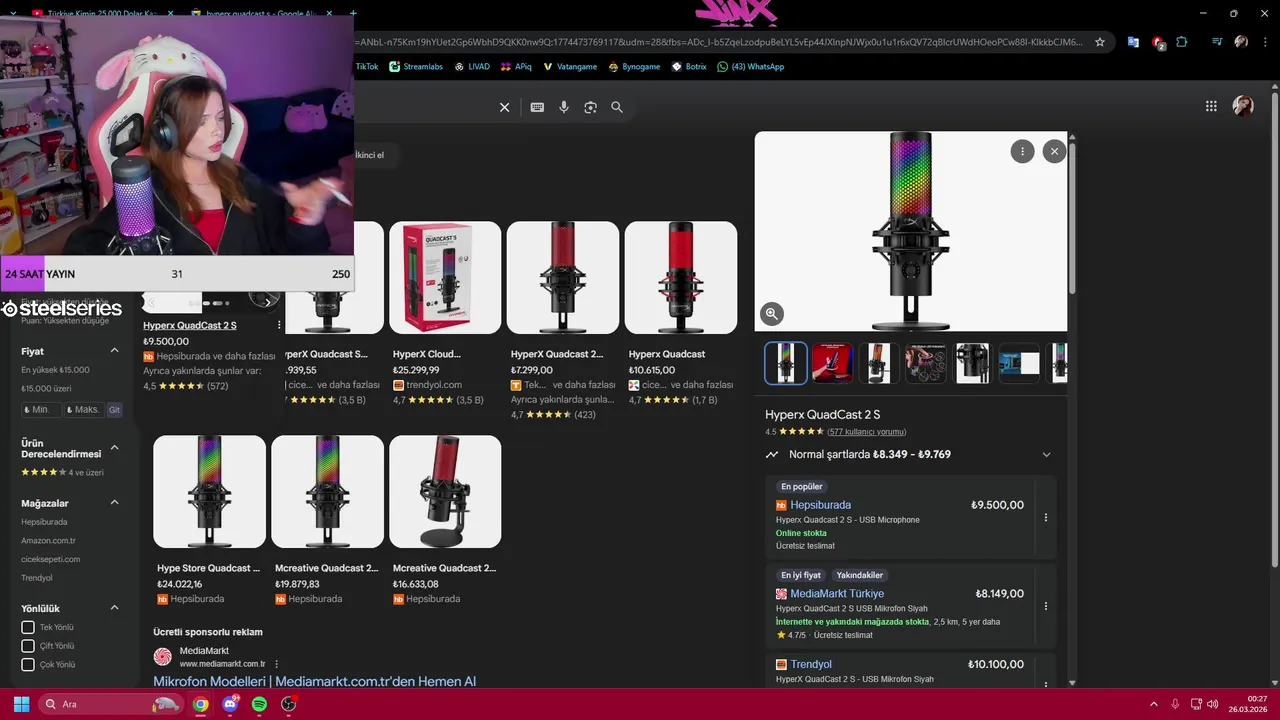Open the Google account profile picture
The width and height of the screenshot is (1280, 720).
coord(1243,106)
